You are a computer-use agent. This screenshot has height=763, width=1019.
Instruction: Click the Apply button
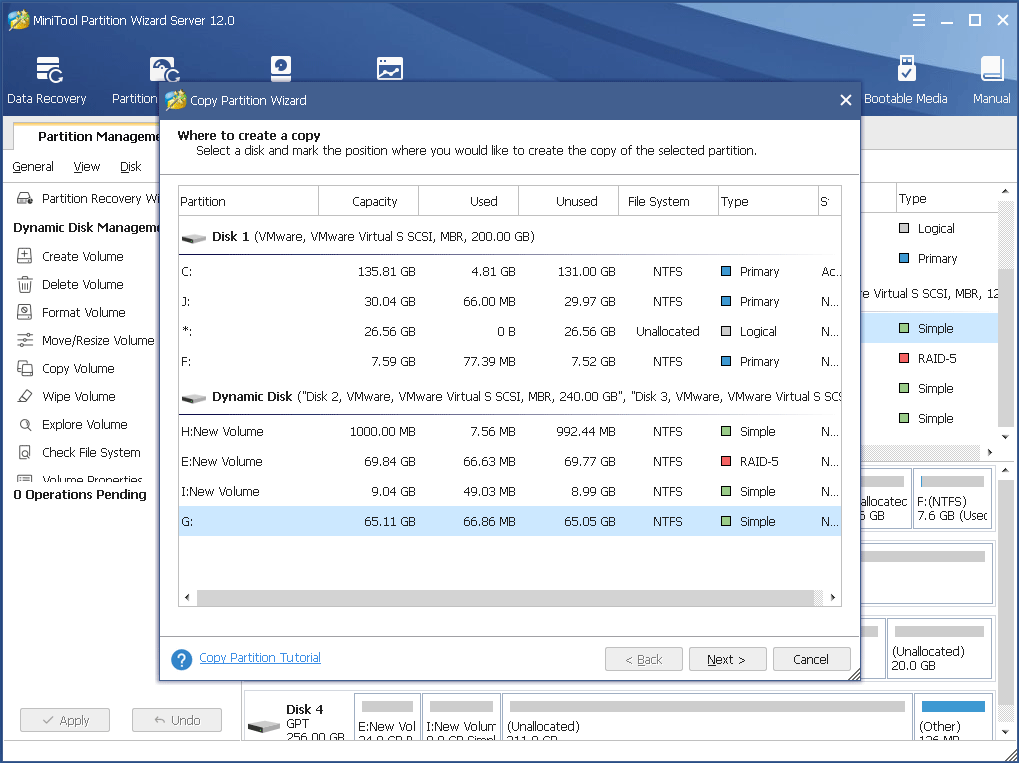[64, 720]
